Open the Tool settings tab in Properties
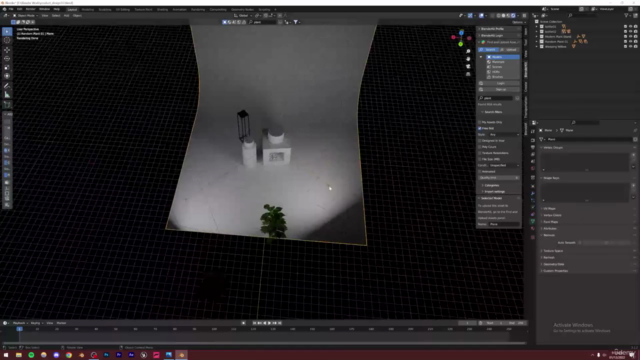The image size is (640, 360). click(533, 131)
